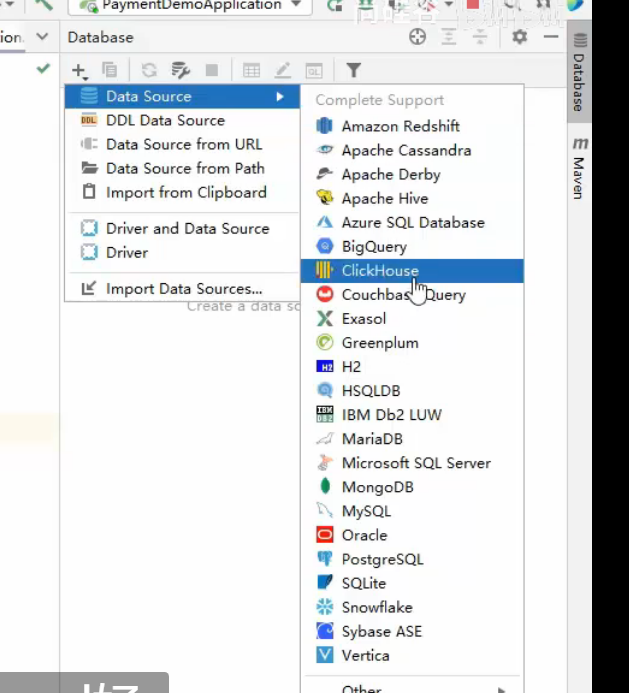Select Driver and Data Source

click(182, 228)
